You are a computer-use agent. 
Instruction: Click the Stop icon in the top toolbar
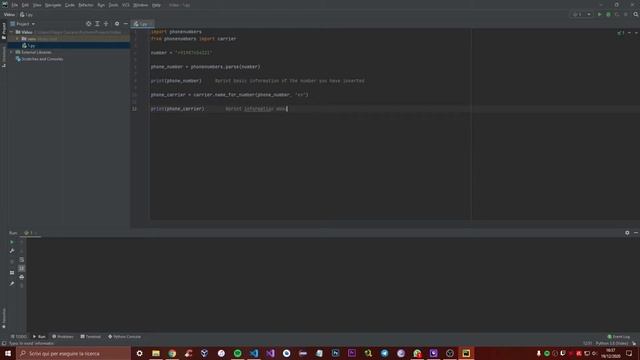tap(626, 14)
